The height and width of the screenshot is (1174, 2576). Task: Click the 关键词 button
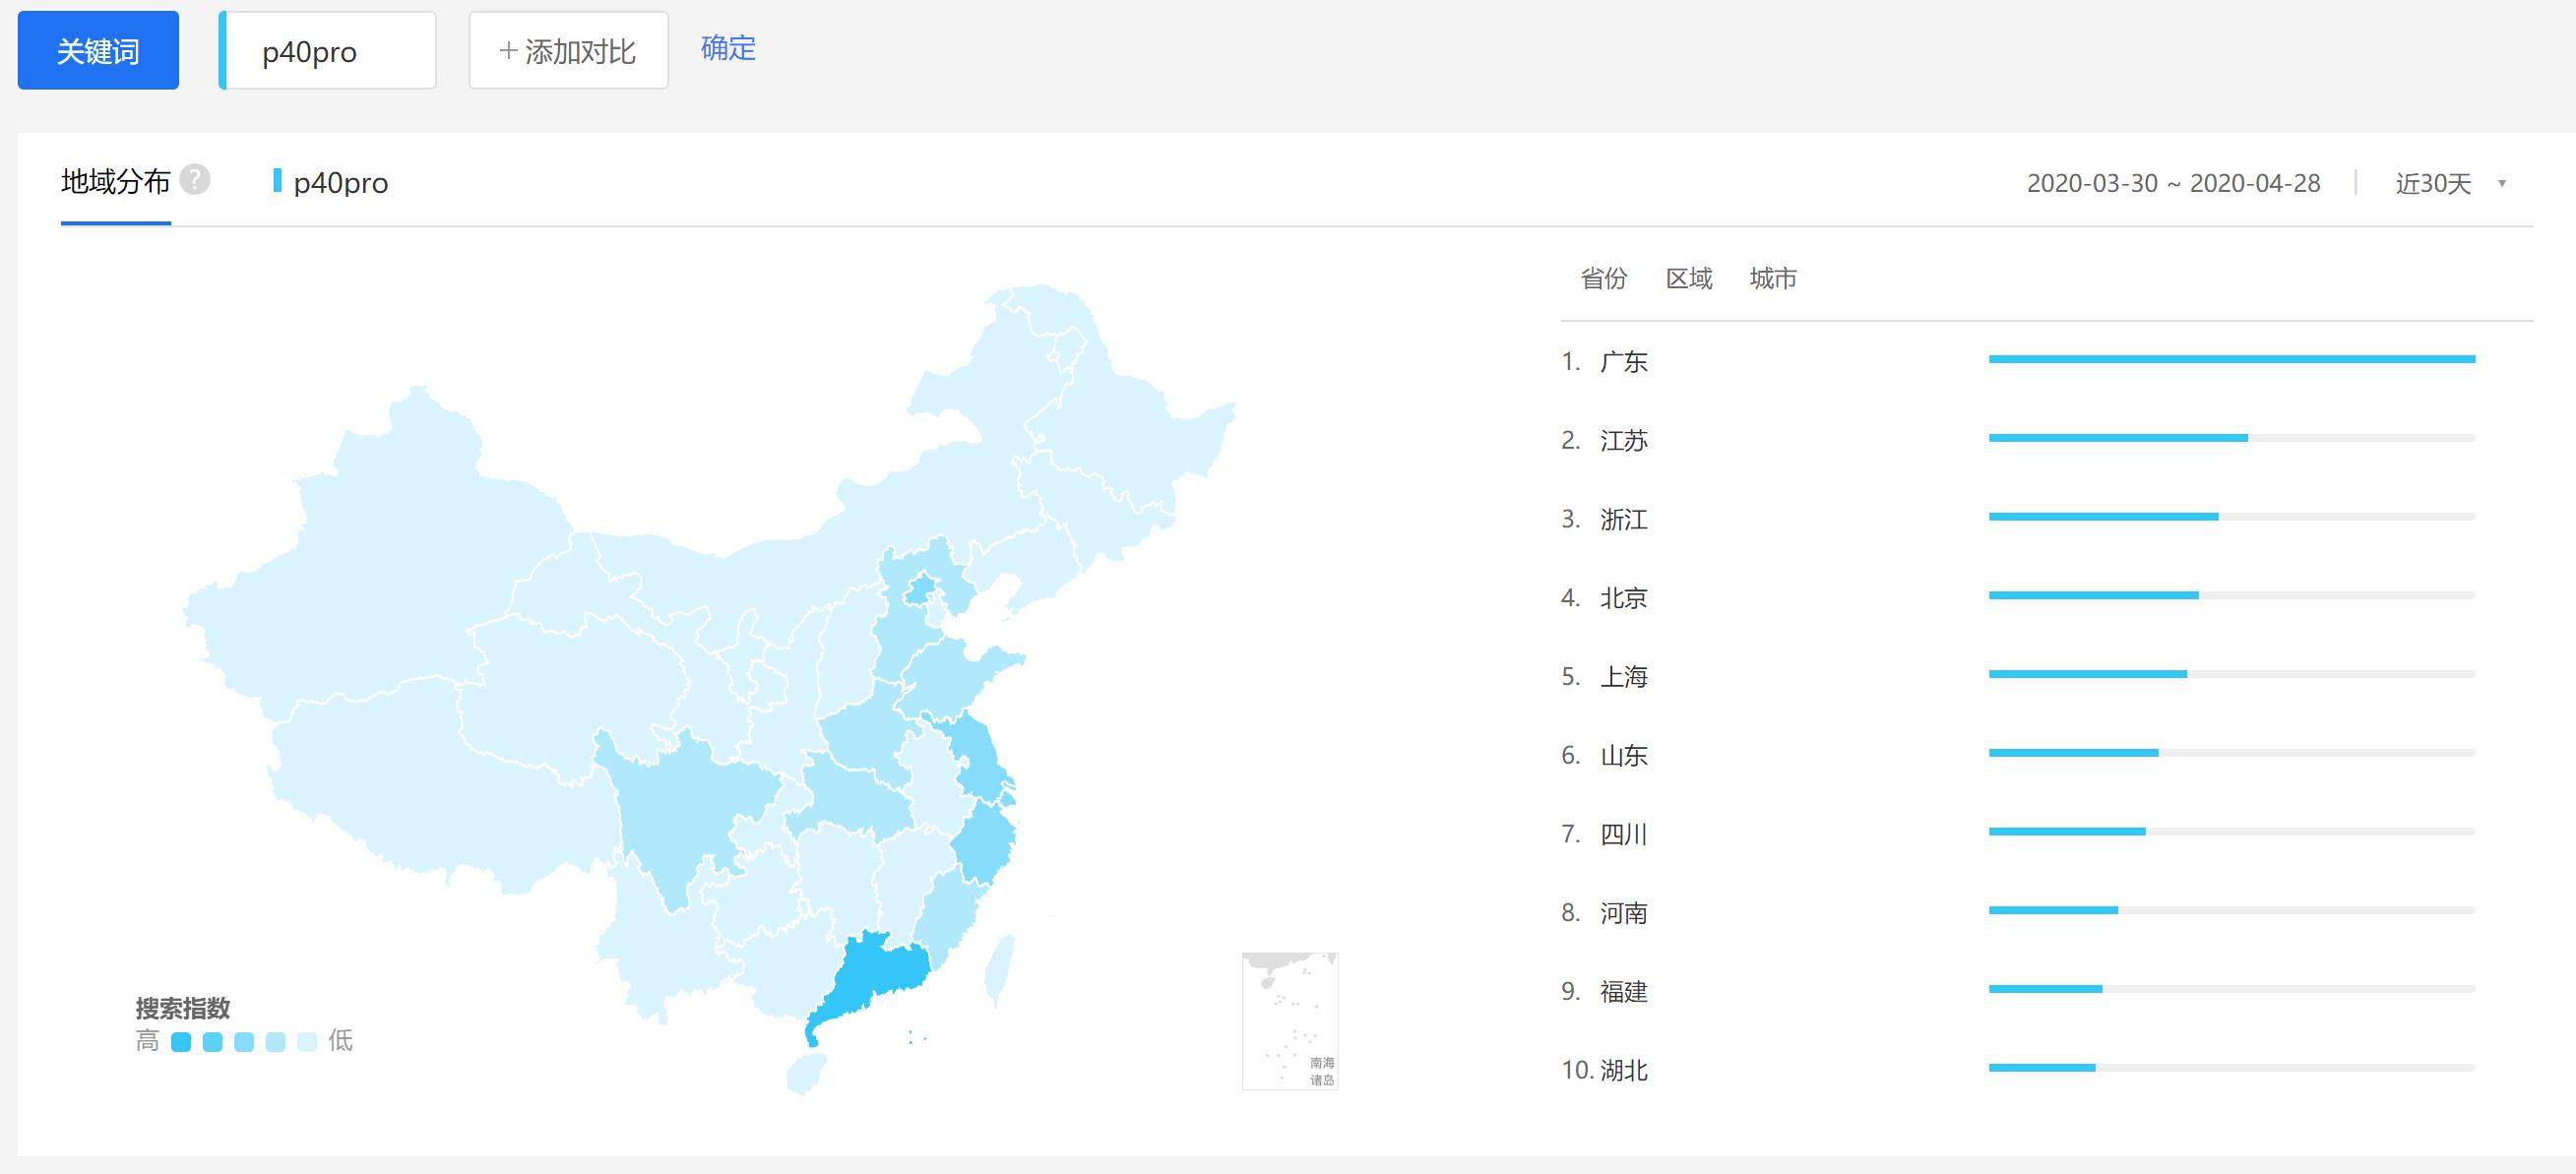point(98,51)
